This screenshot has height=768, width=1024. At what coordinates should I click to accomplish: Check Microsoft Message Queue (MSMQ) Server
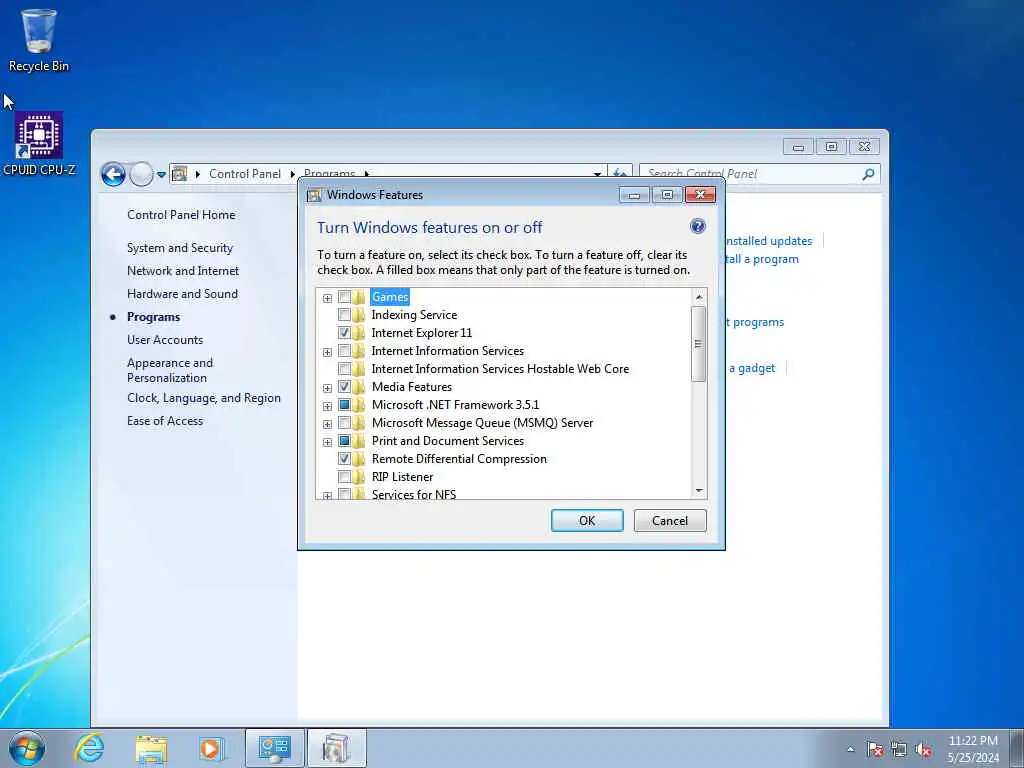tap(344, 423)
